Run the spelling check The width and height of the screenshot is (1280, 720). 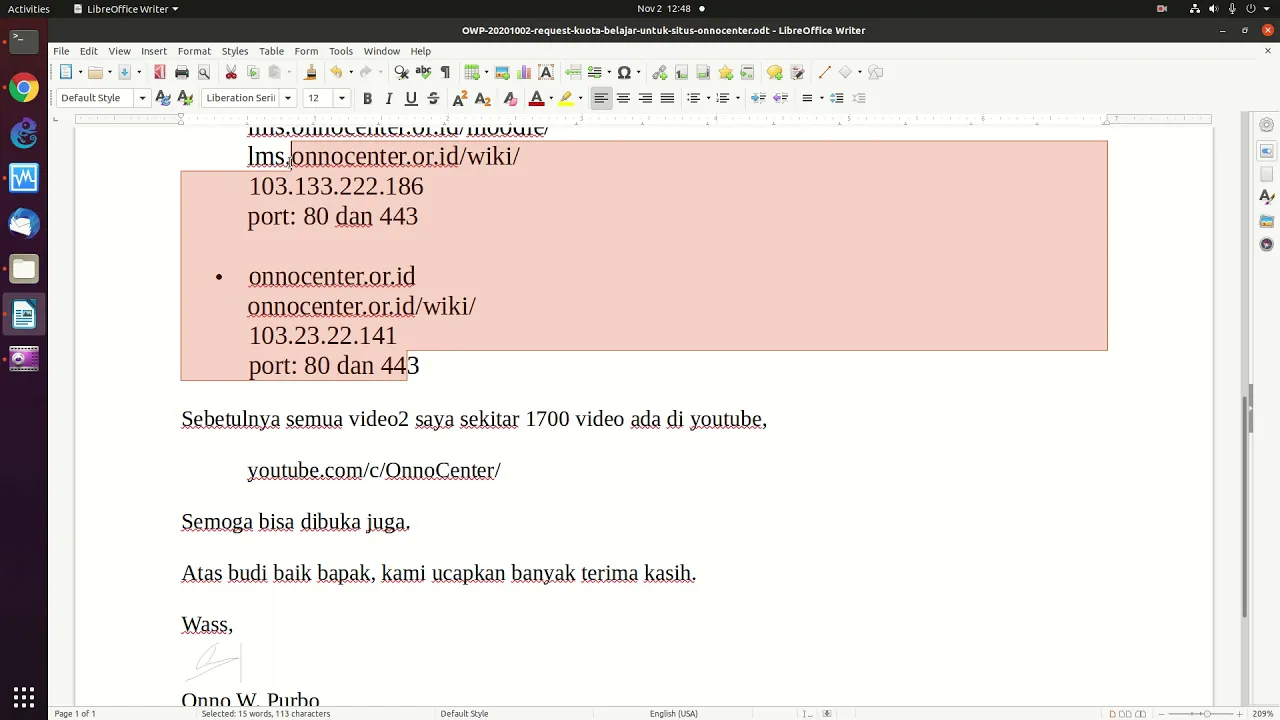pos(423,72)
